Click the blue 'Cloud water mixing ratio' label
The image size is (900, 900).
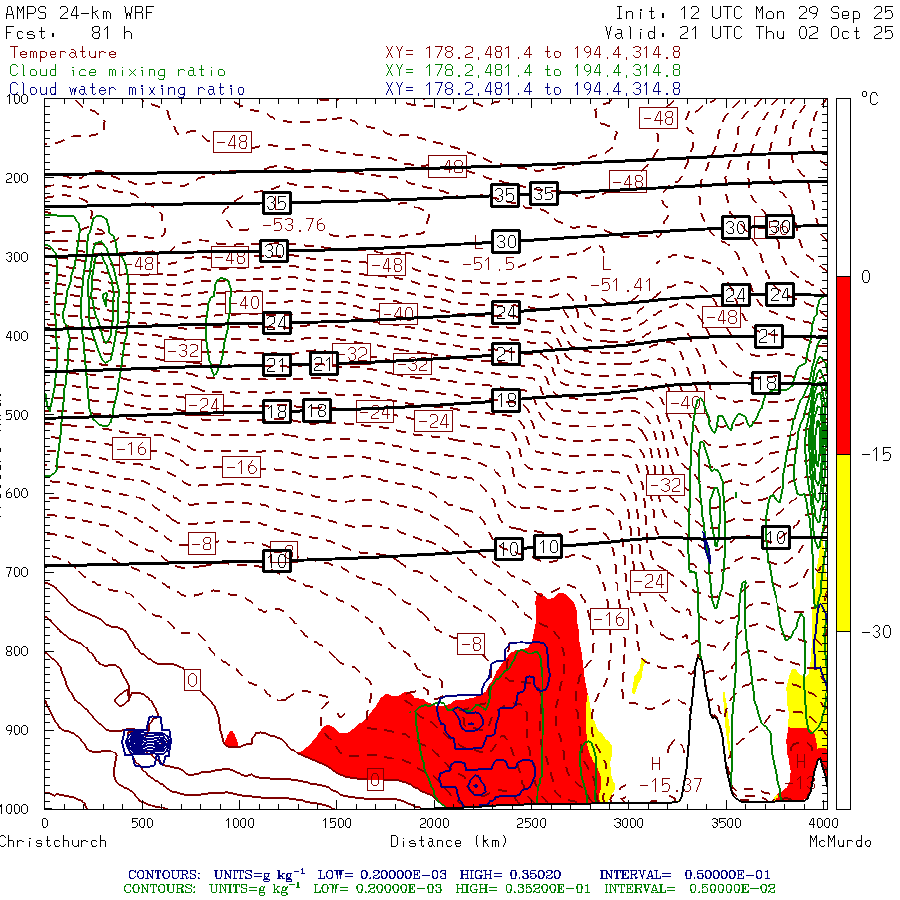(x=127, y=90)
